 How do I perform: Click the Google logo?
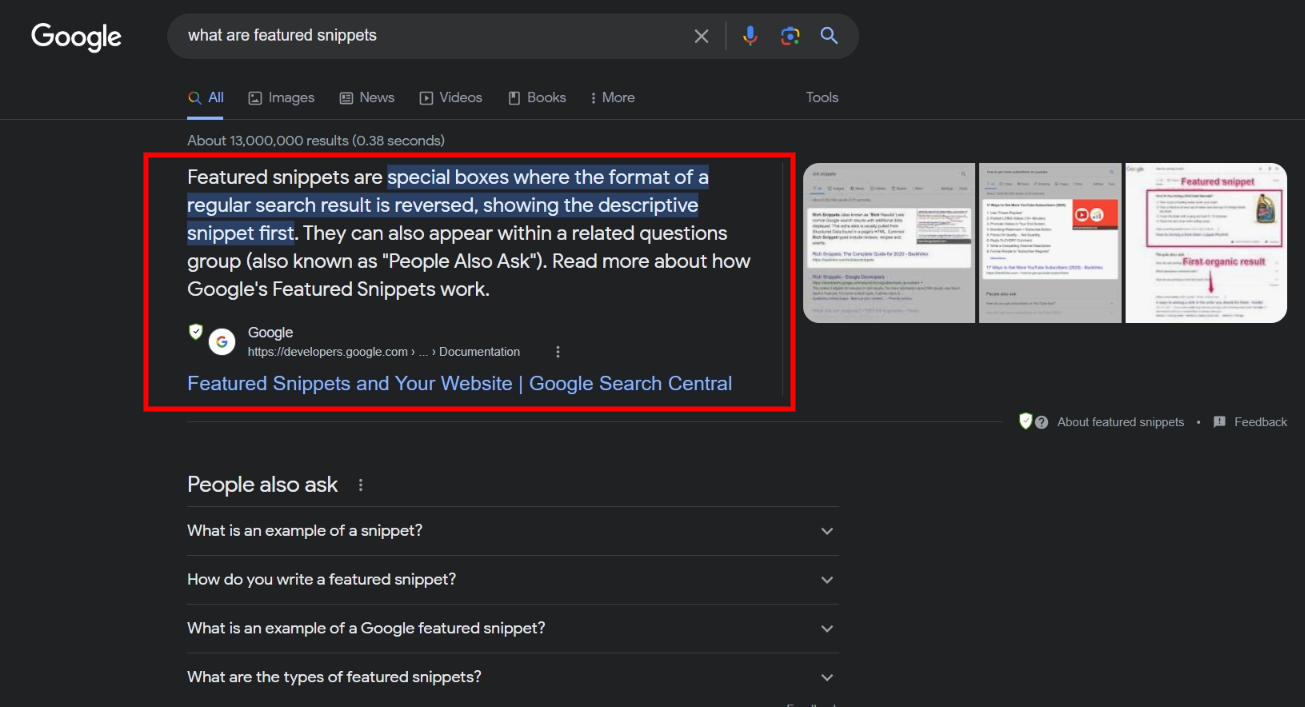[76, 37]
